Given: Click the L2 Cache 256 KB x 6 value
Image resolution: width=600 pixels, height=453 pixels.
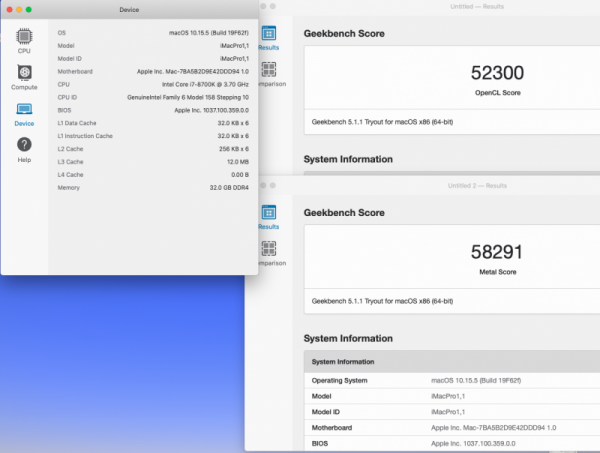Looking at the screenshot, I should [x=234, y=149].
